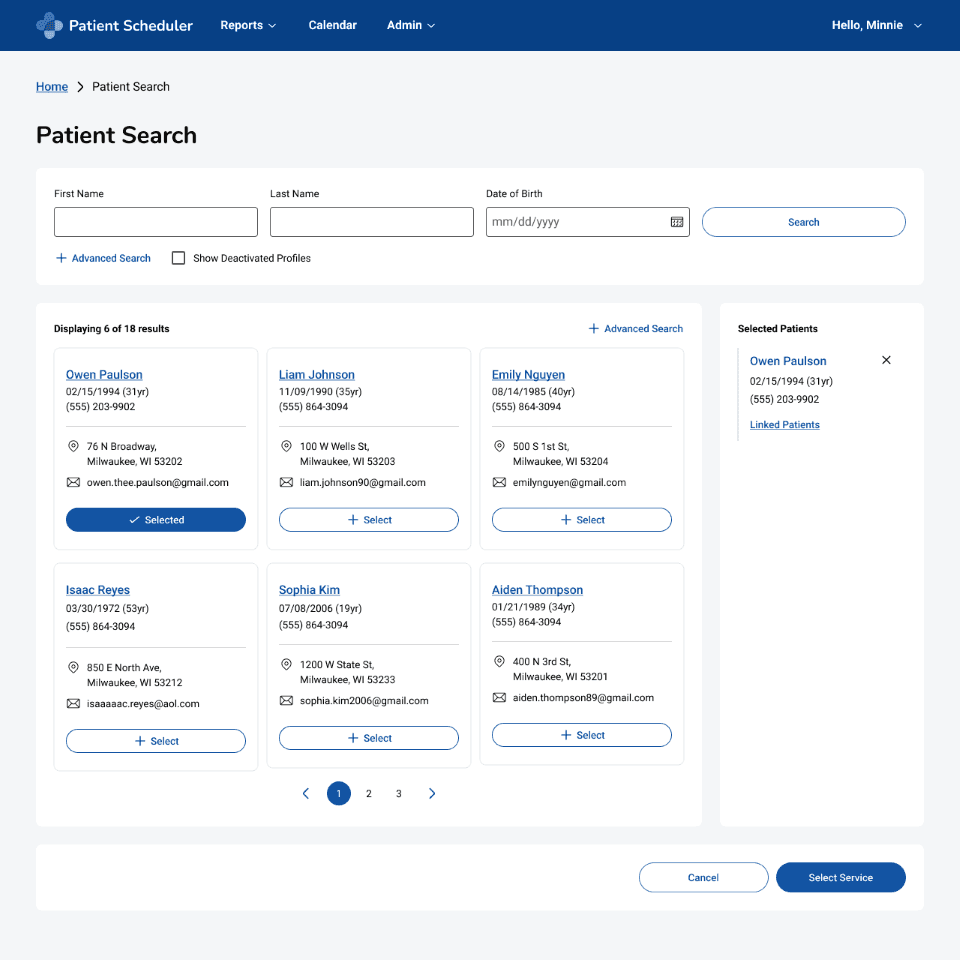Click location pin icon on Emily Nguyen card
Screen dimensions: 960x960
pyautogui.click(x=499, y=446)
